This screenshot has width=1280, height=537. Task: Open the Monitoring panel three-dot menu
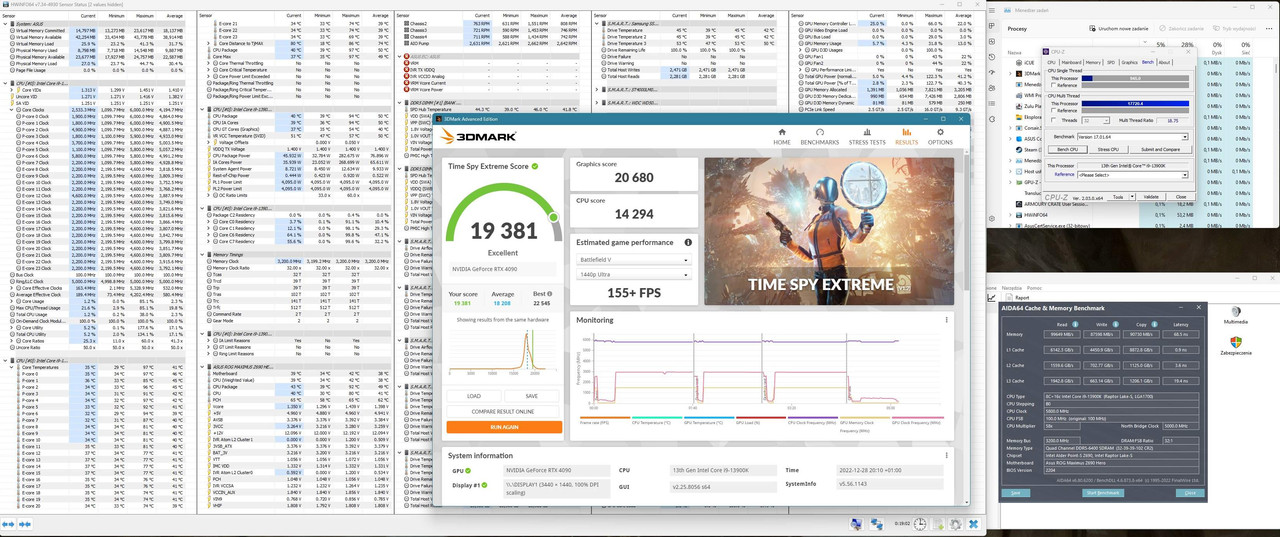(x=946, y=320)
